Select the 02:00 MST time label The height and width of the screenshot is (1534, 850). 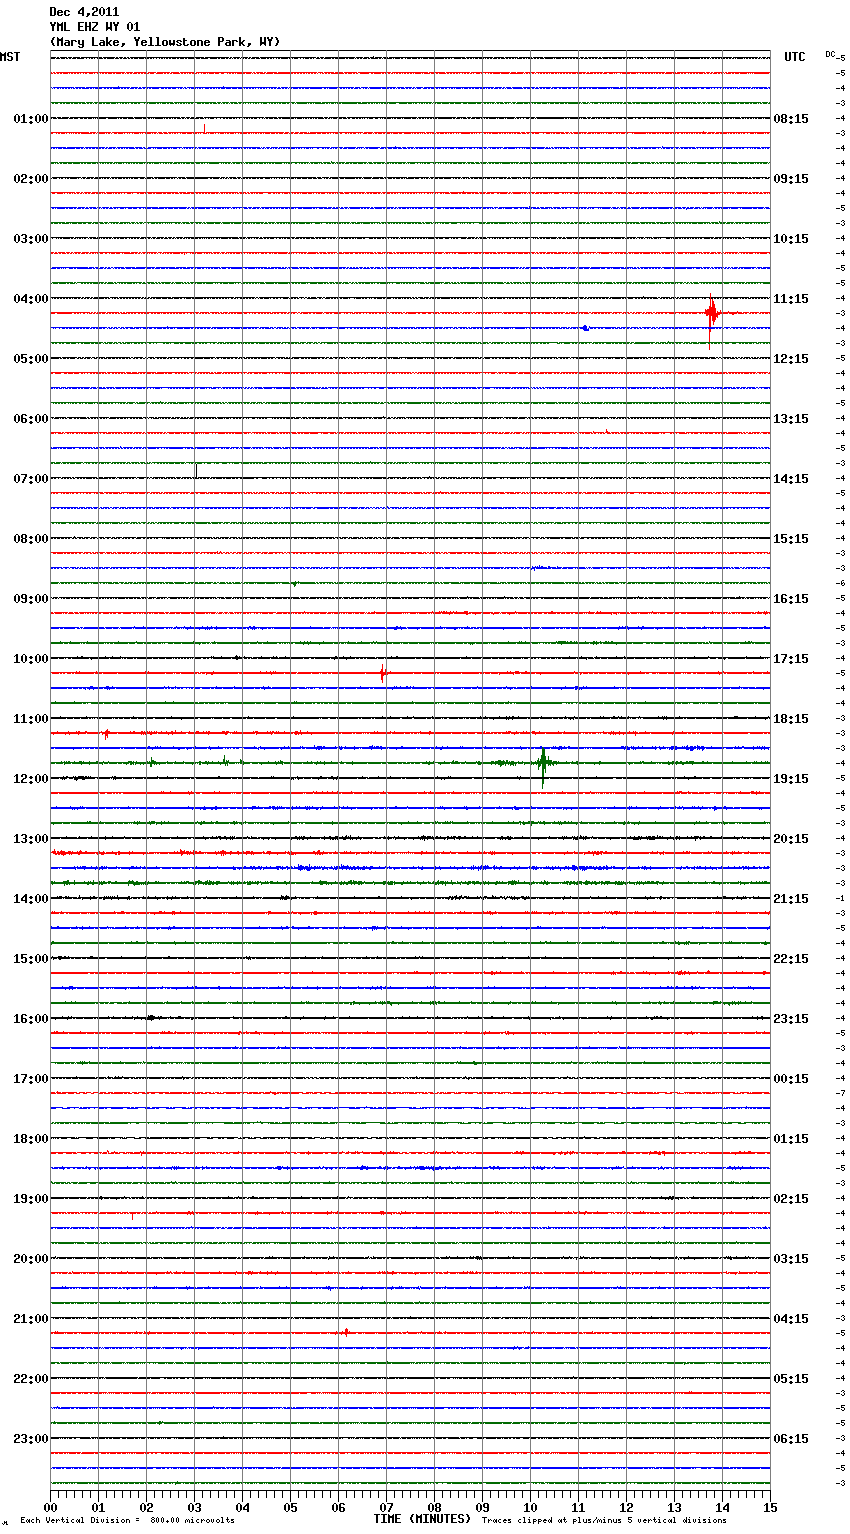click(31, 179)
